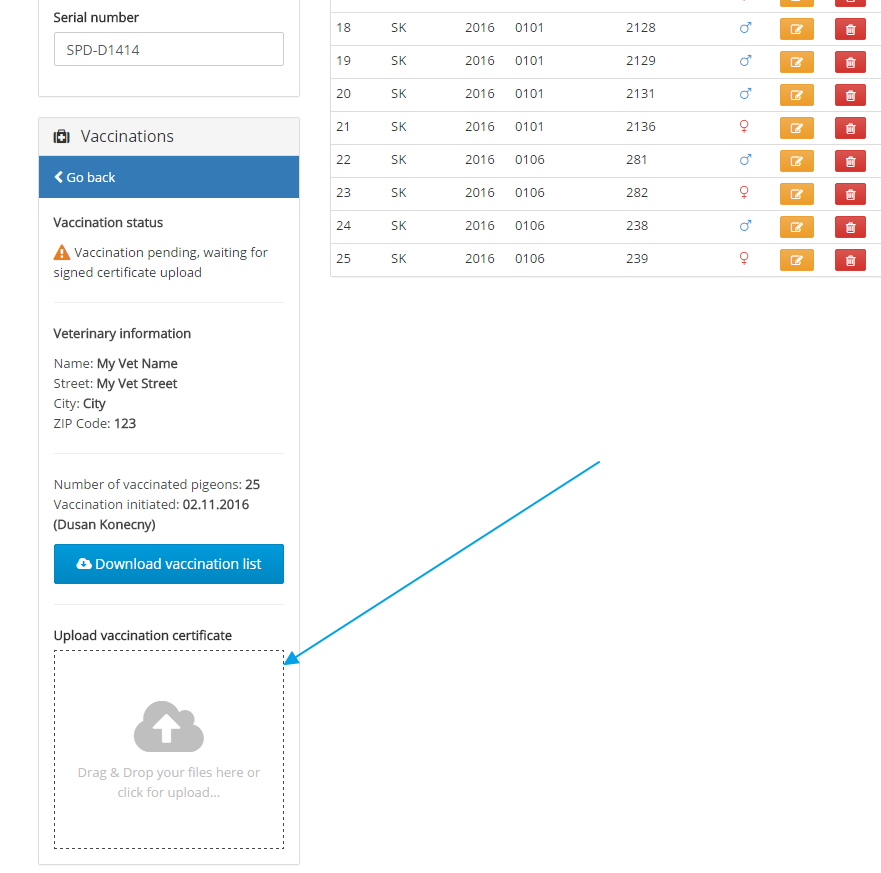Click the edit icon for row 24

click(x=796, y=227)
